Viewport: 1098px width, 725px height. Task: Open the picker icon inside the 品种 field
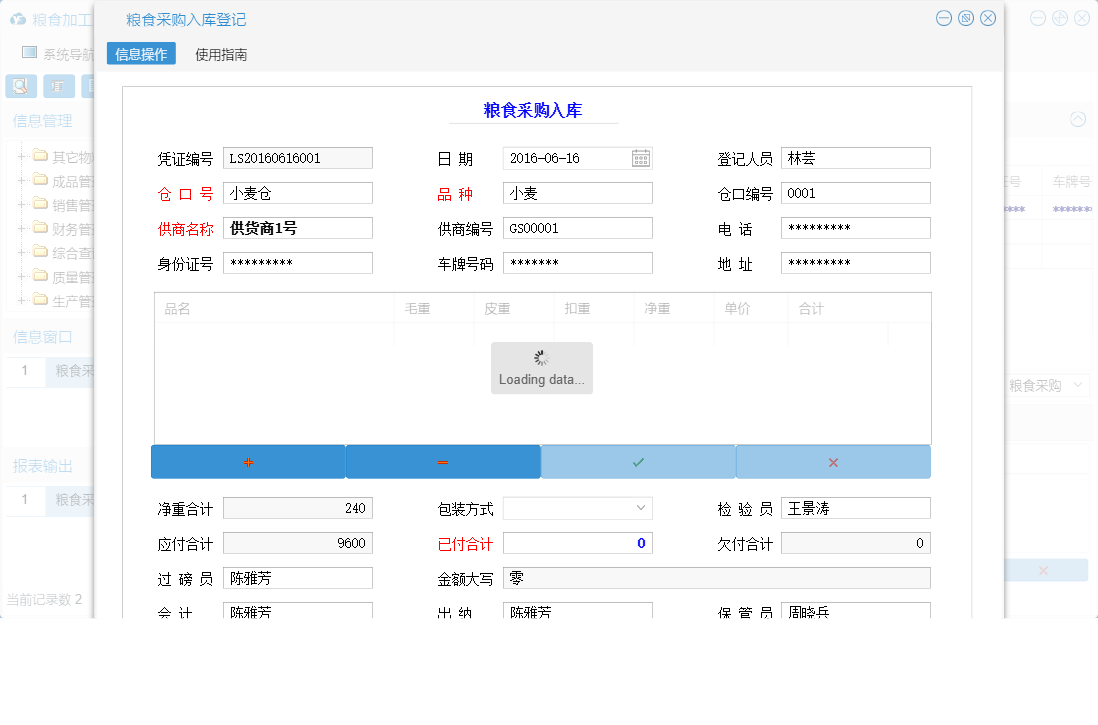[639, 193]
